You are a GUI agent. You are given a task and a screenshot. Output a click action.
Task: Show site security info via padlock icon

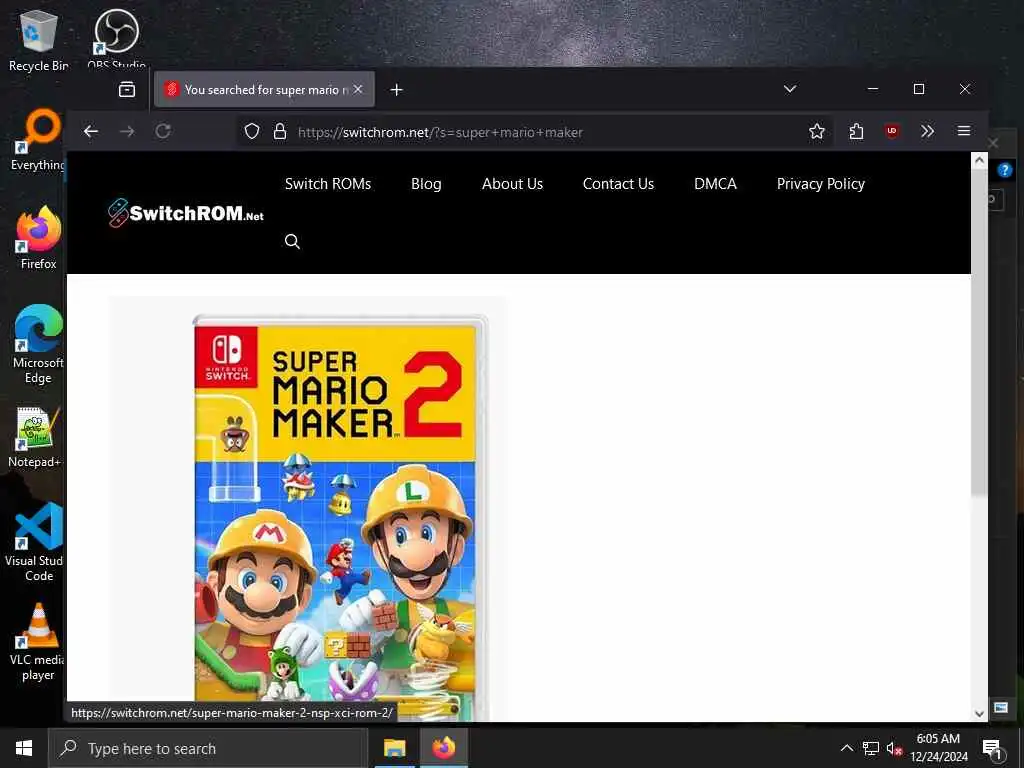click(x=280, y=131)
